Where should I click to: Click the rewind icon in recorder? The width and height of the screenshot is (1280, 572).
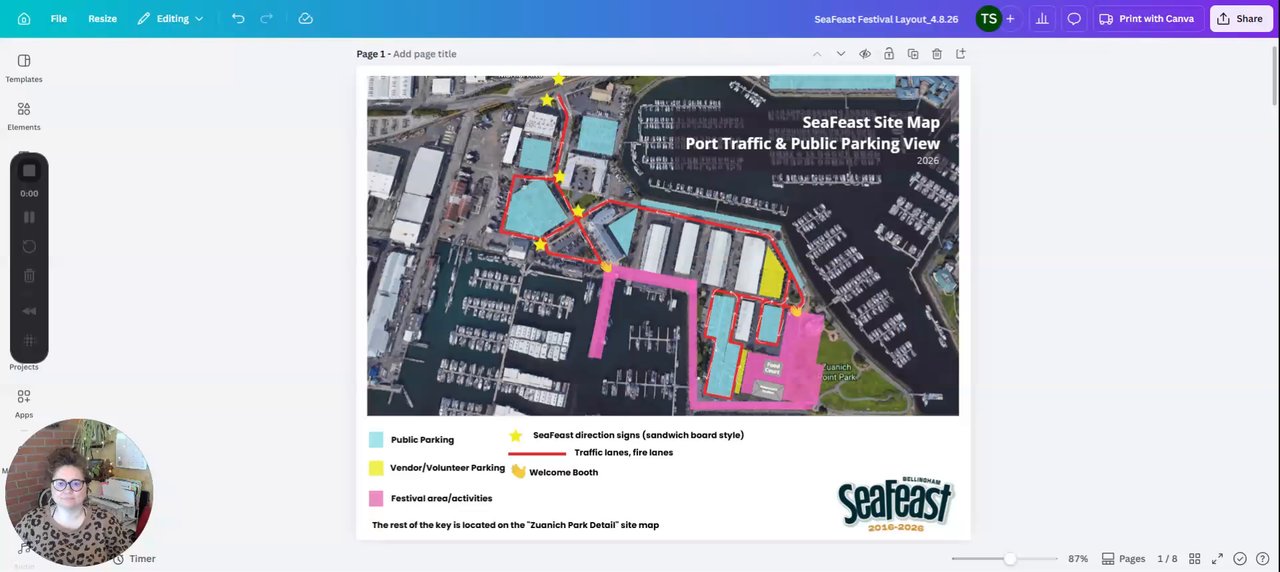coord(29,311)
